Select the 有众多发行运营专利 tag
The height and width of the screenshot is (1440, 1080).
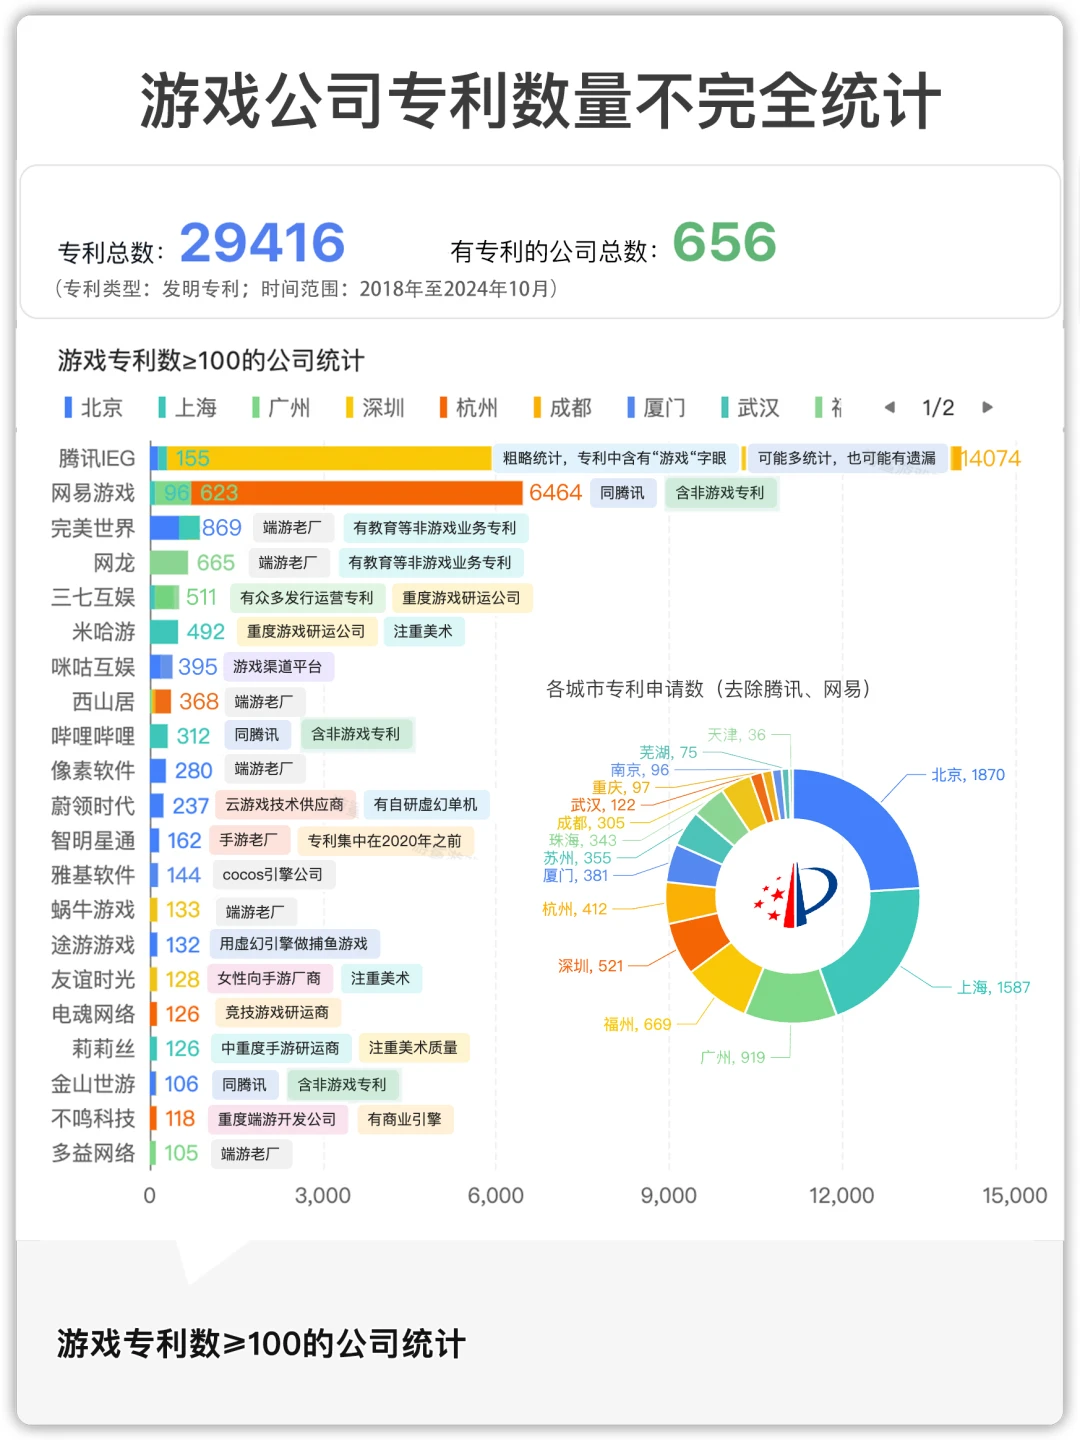[307, 598]
